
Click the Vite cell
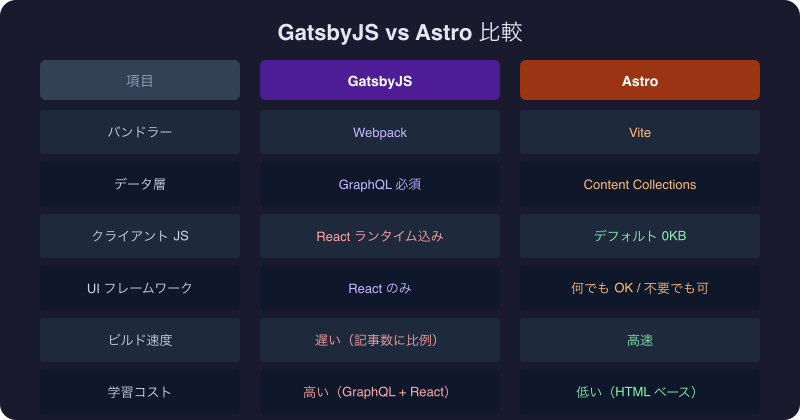click(640, 132)
